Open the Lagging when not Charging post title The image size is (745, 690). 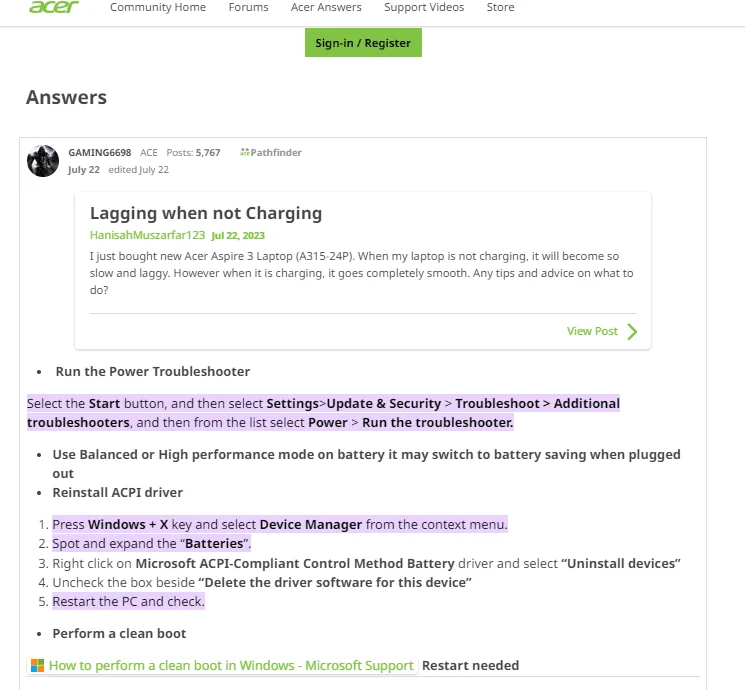(x=206, y=213)
